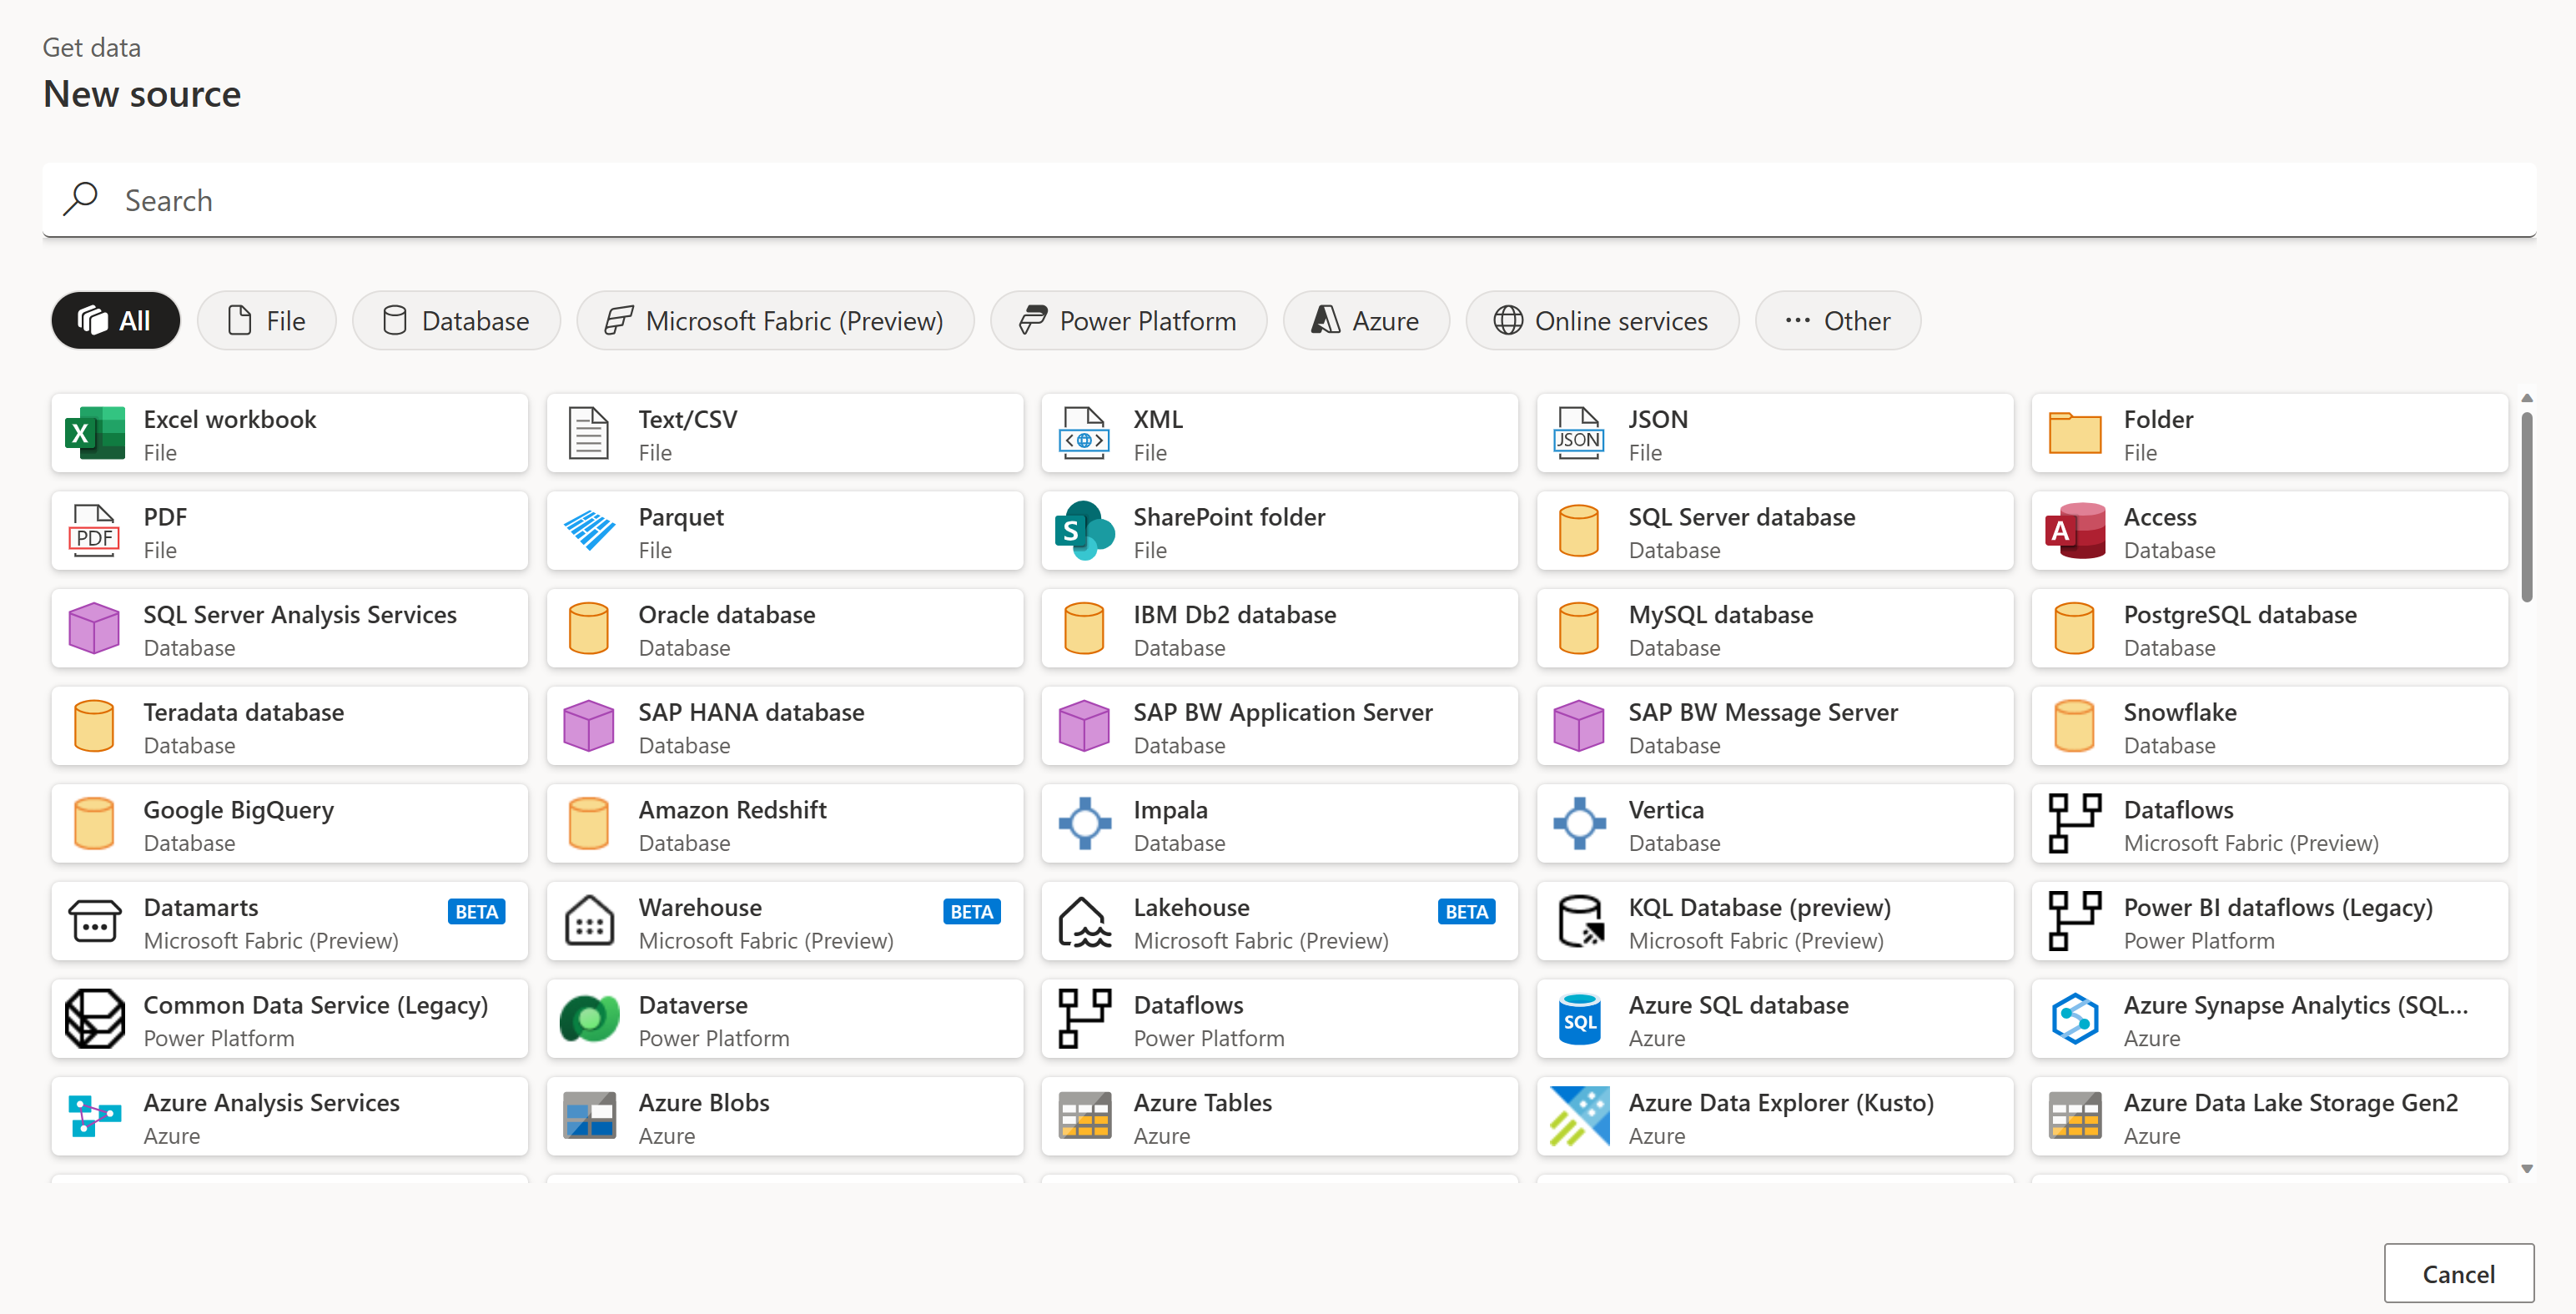The height and width of the screenshot is (1314, 2576).
Task: Click into the Search field
Action: pyautogui.click(x=1288, y=200)
